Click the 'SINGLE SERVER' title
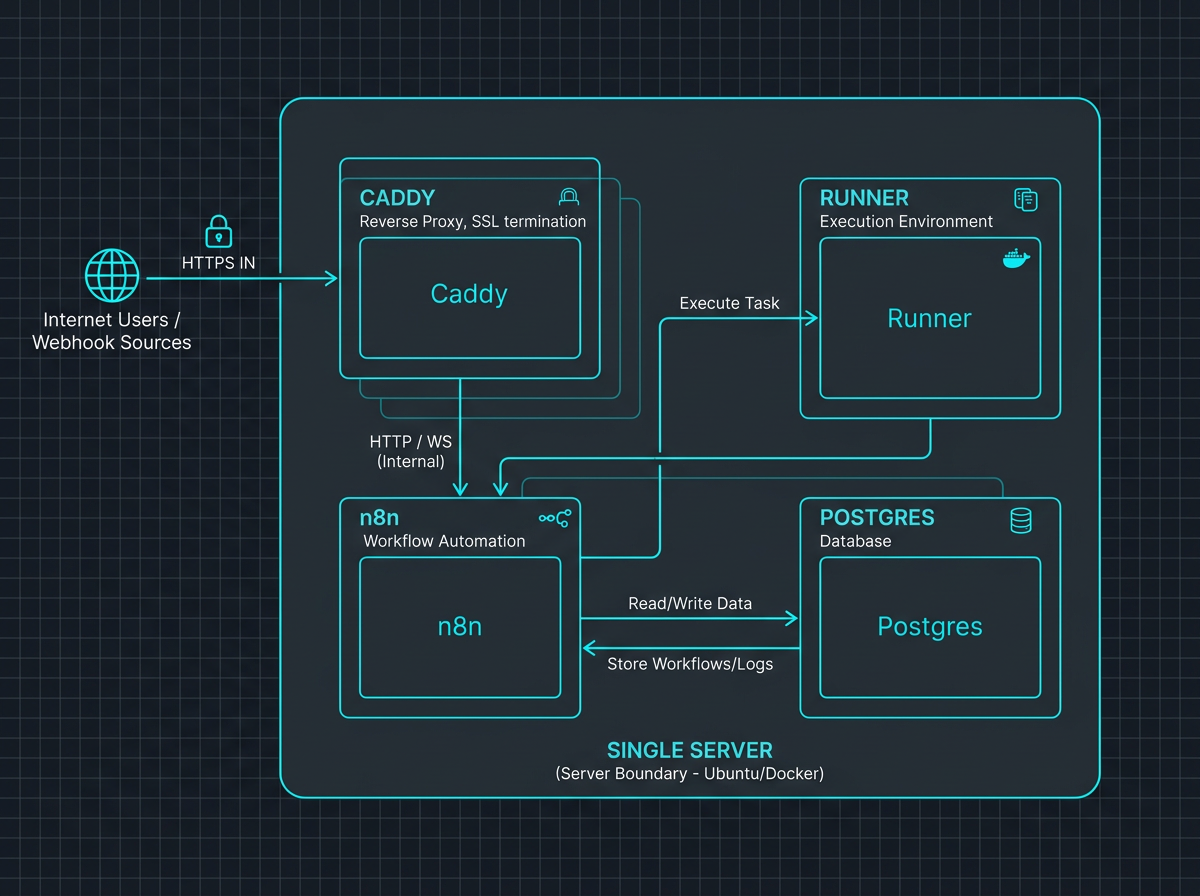 [x=690, y=750]
